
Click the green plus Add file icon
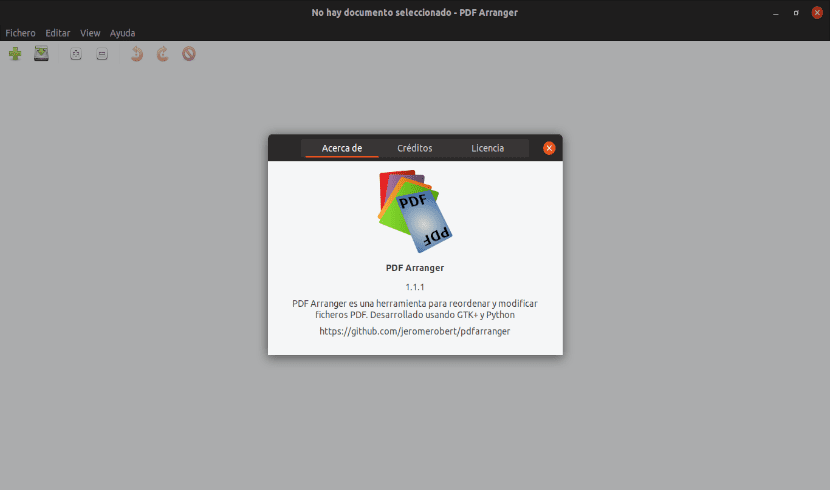[15, 53]
